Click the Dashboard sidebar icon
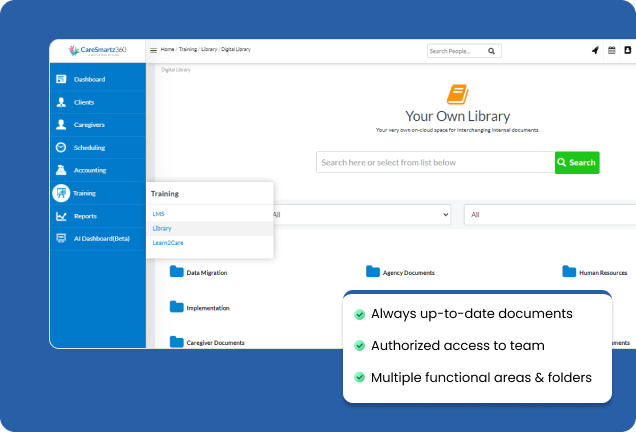 coord(61,79)
